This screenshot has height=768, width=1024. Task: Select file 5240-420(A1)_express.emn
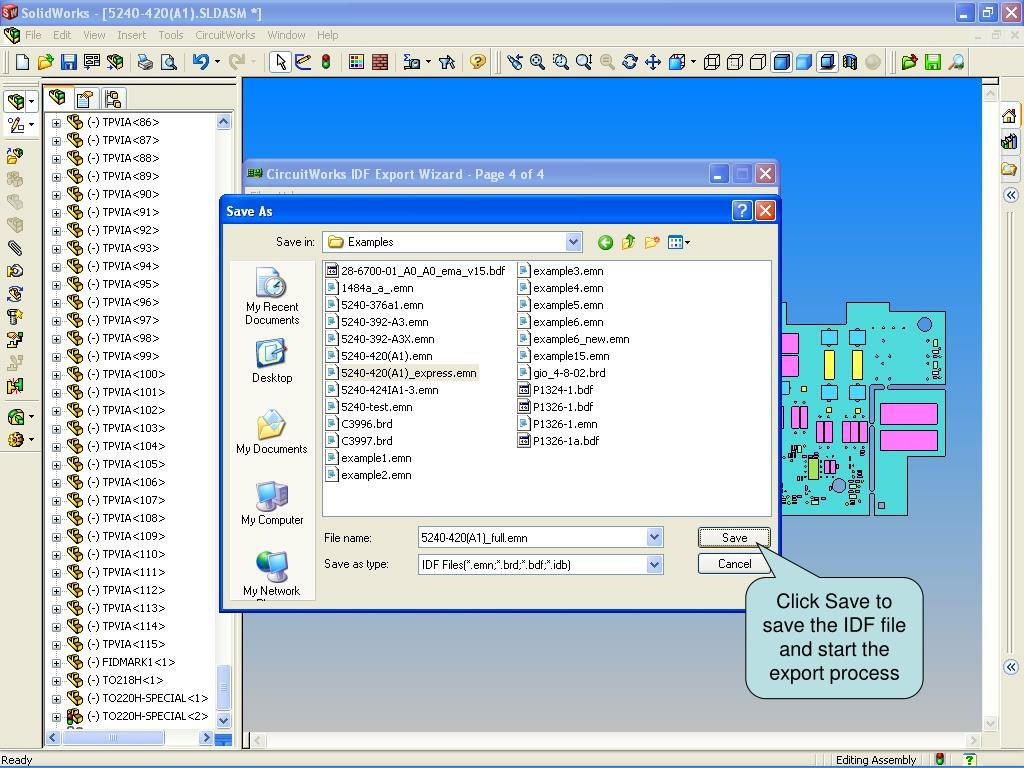pos(402,373)
